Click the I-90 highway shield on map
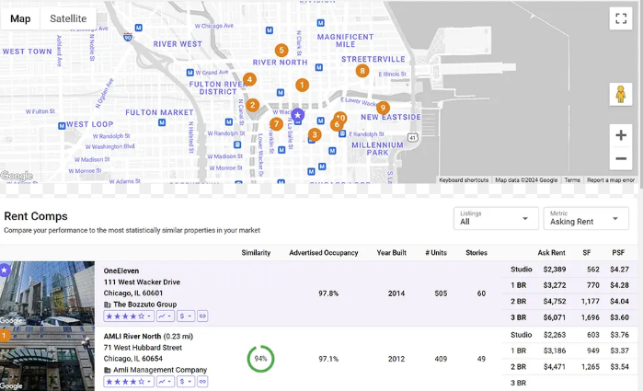This screenshot has height=391, width=643. pos(128,37)
